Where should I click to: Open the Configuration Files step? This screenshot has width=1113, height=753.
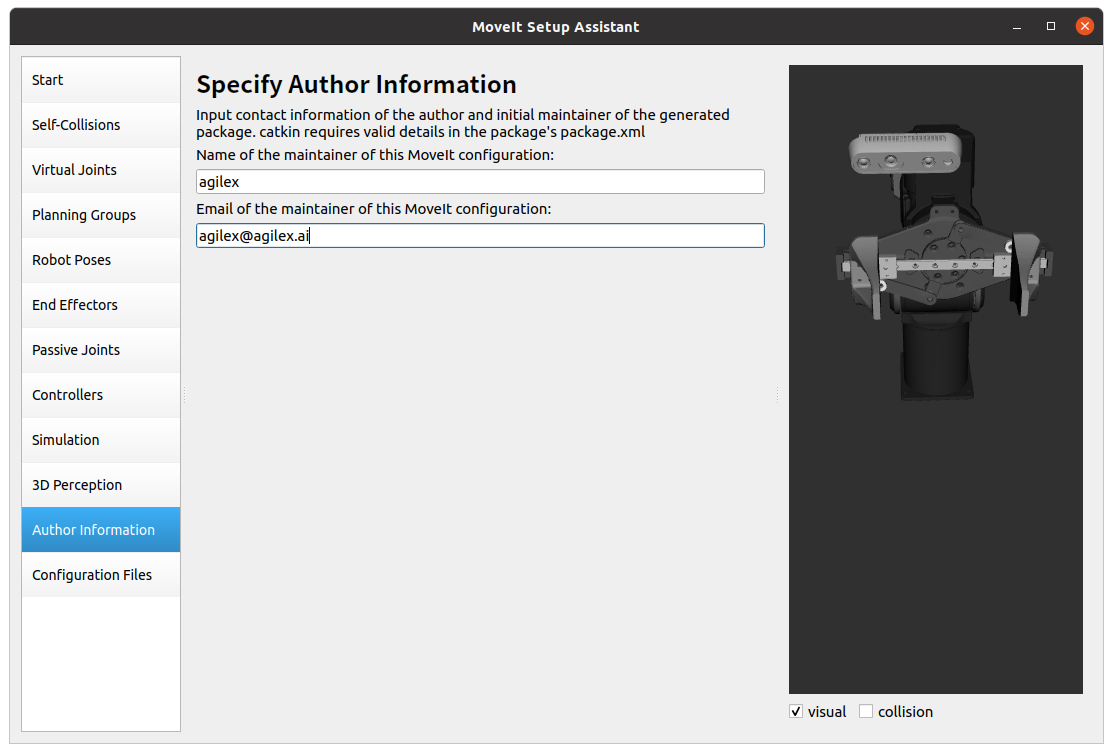click(x=101, y=575)
